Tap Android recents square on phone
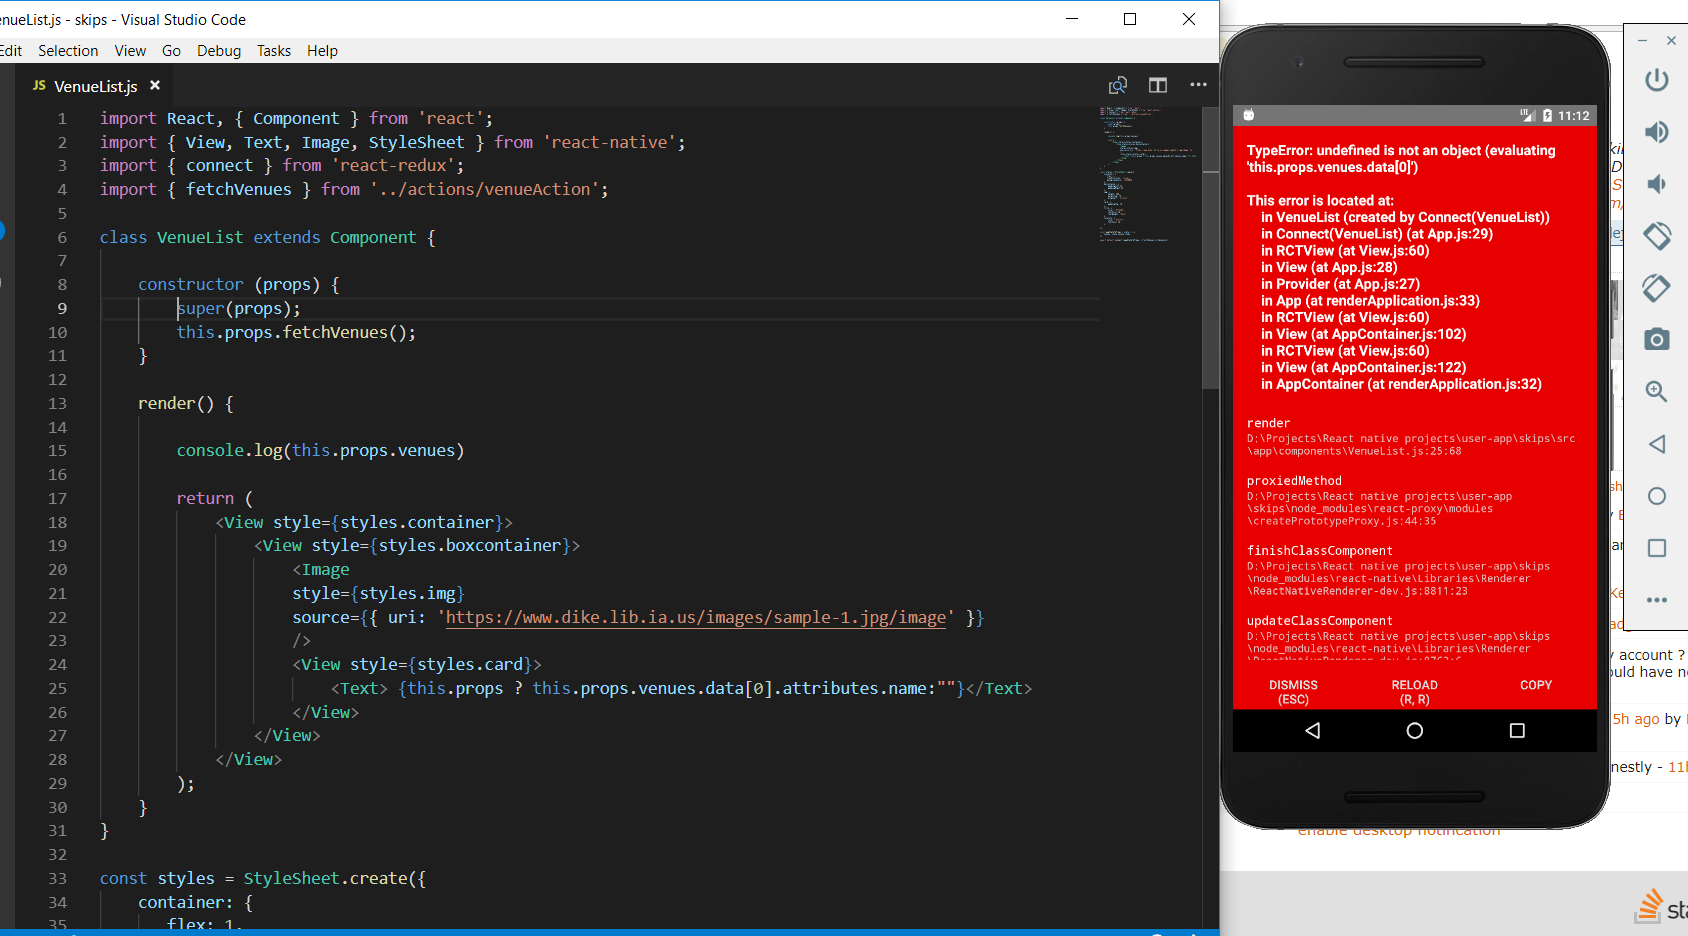The width and height of the screenshot is (1688, 936). point(1517,731)
